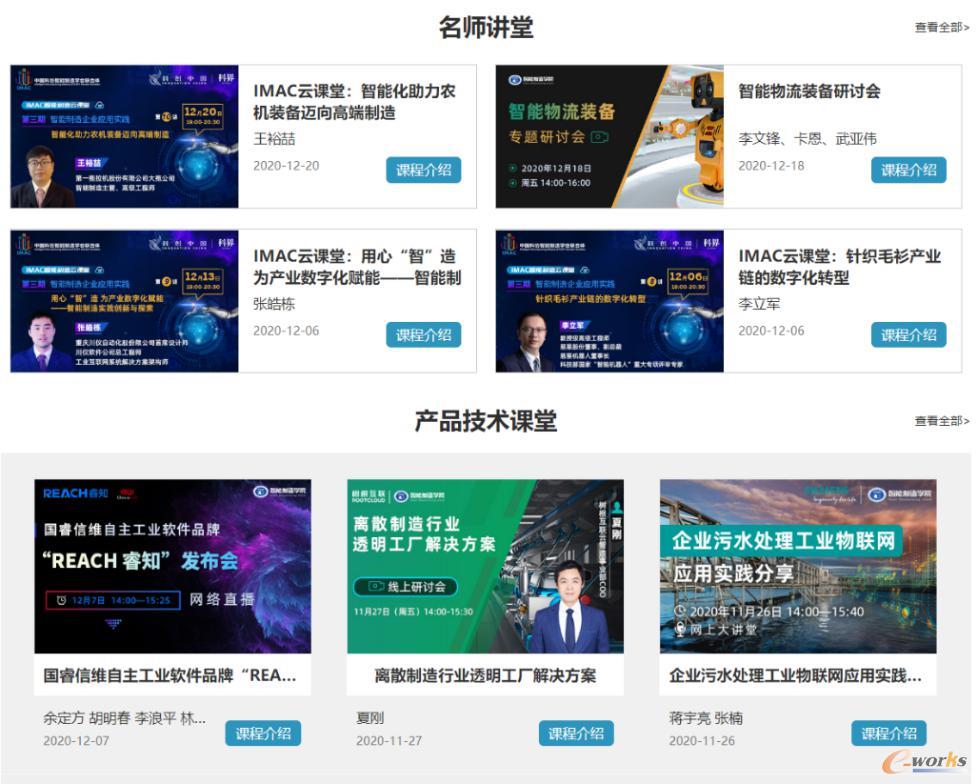Select date 2020-12-18

pyautogui.click(x=771, y=166)
